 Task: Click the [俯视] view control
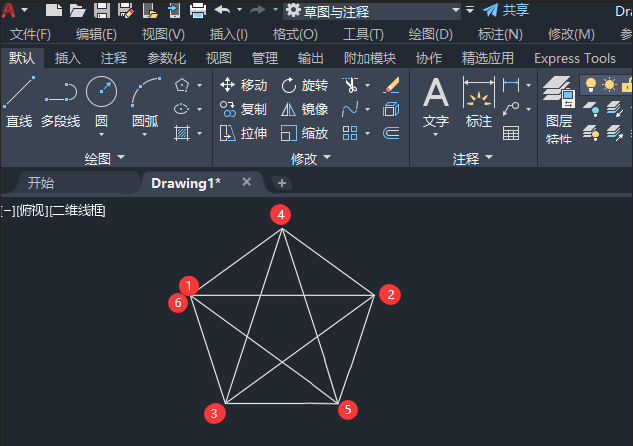click(32, 210)
